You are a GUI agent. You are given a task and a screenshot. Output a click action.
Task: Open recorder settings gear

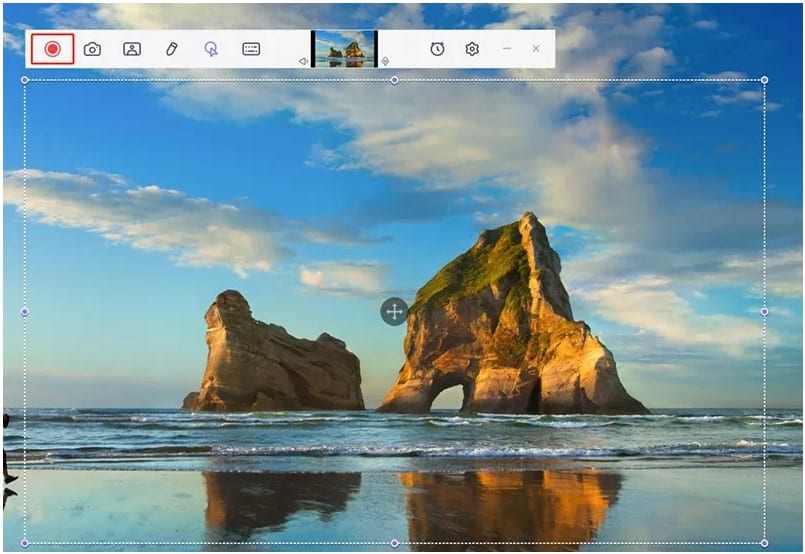472,48
